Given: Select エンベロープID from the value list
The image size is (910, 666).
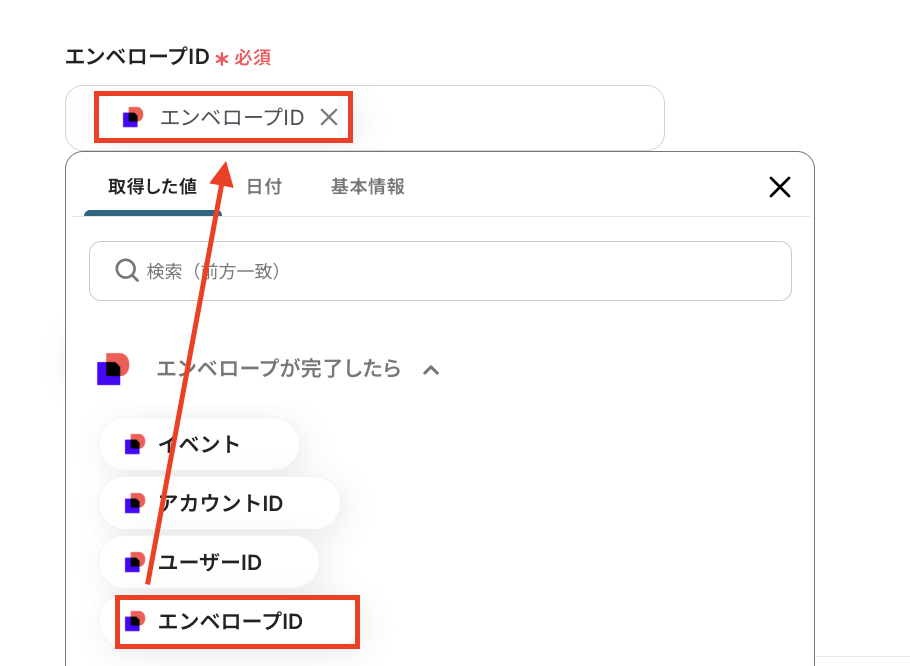Looking at the screenshot, I should click(x=231, y=621).
